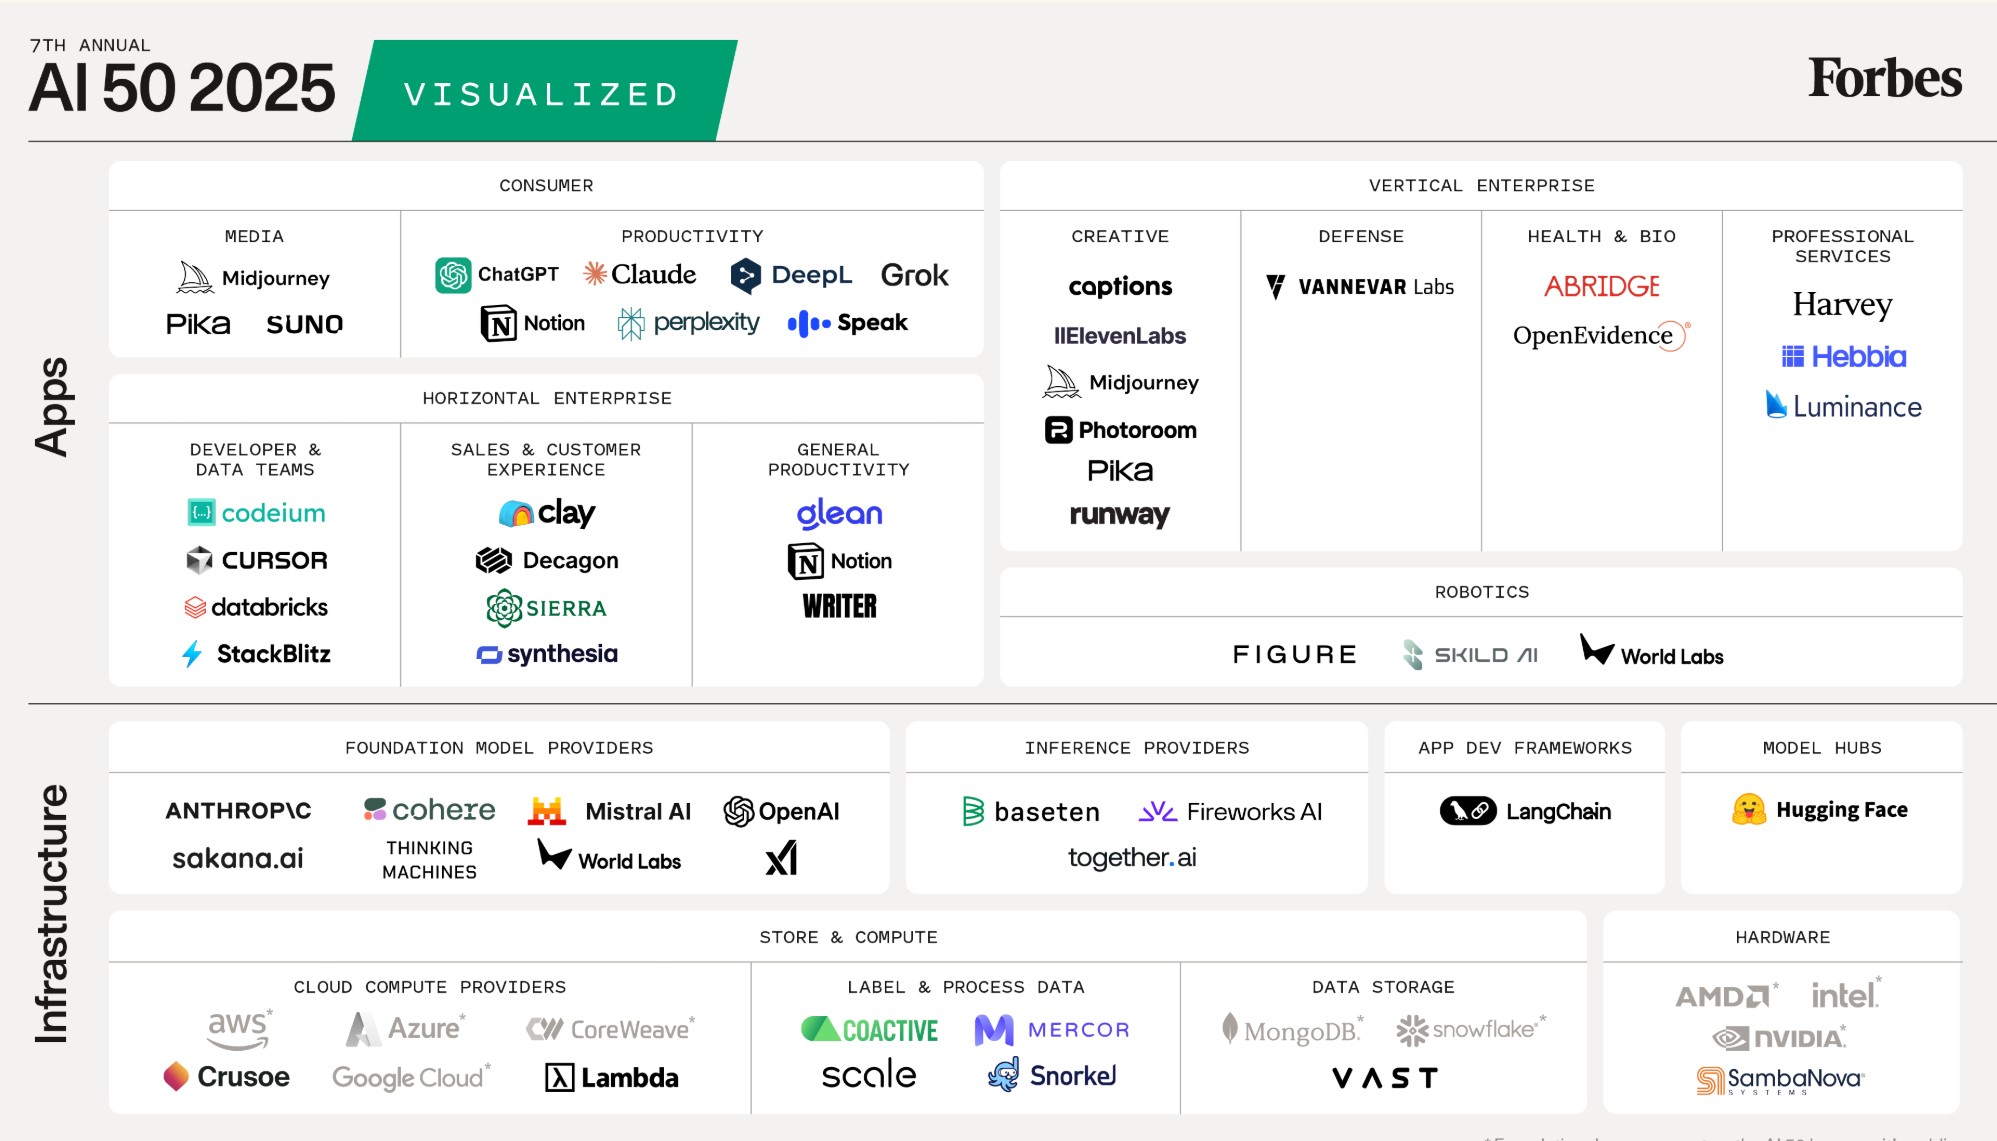Image resolution: width=1997 pixels, height=1141 pixels.
Task: Click the Harvey logo text
Action: pyautogui.click(x=1842, y=305)
